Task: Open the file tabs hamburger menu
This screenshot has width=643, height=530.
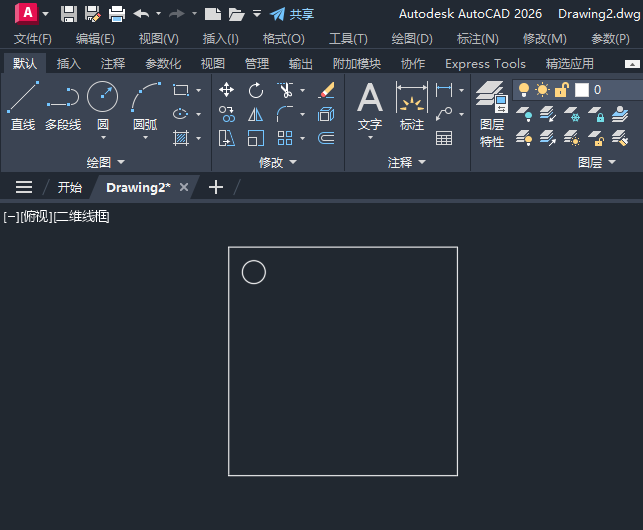Action: (24, 187)
